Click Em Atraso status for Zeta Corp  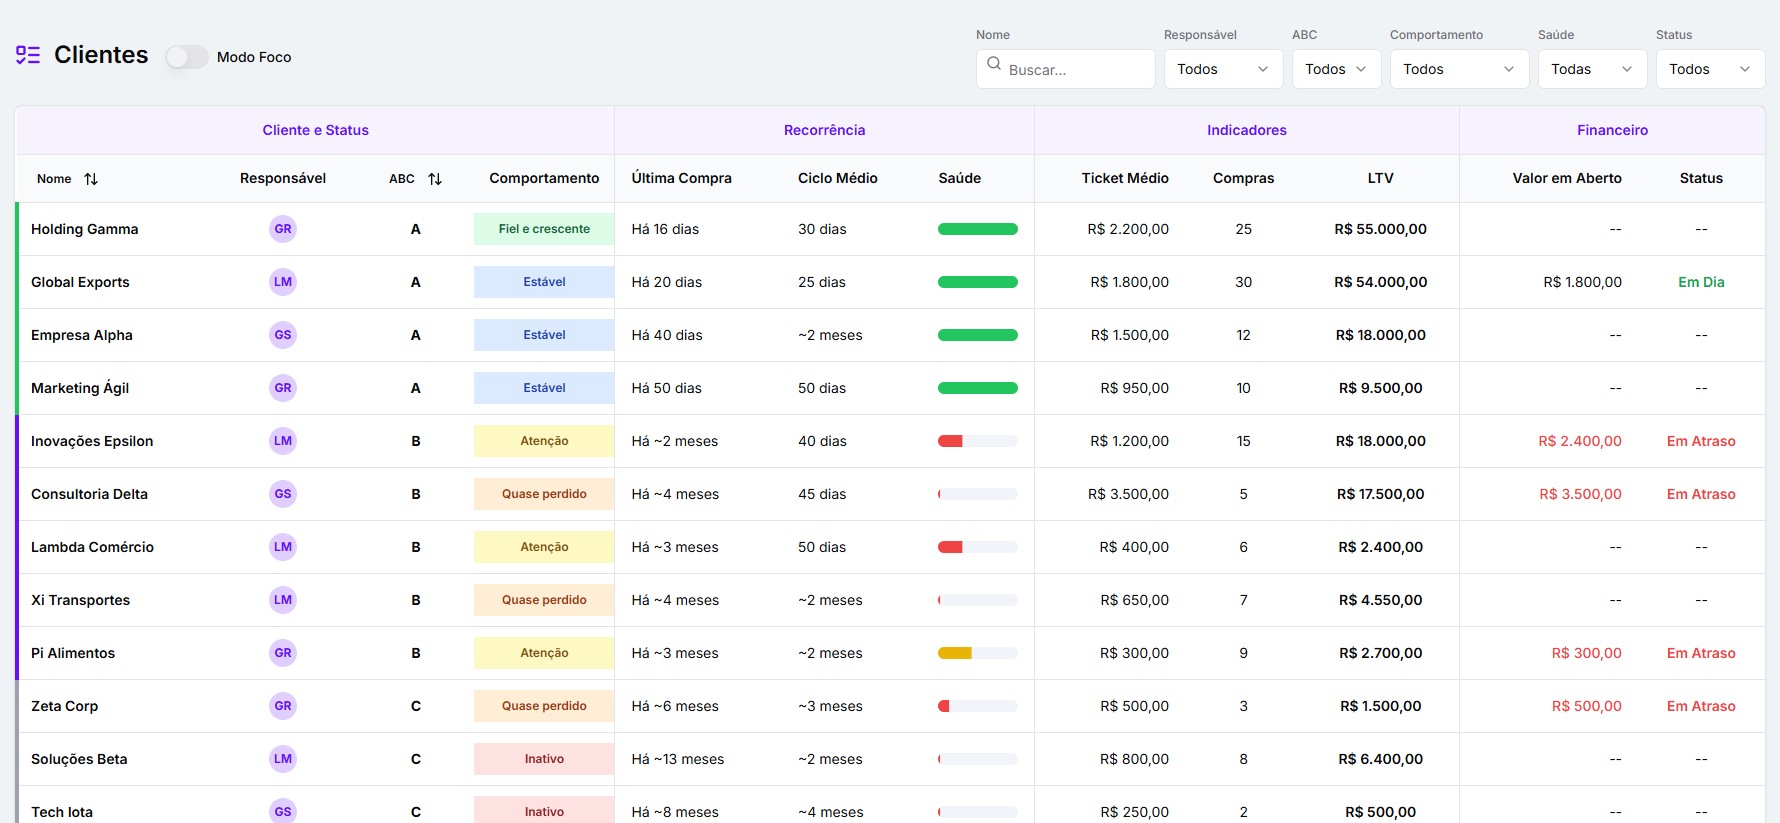point(1700,706)
